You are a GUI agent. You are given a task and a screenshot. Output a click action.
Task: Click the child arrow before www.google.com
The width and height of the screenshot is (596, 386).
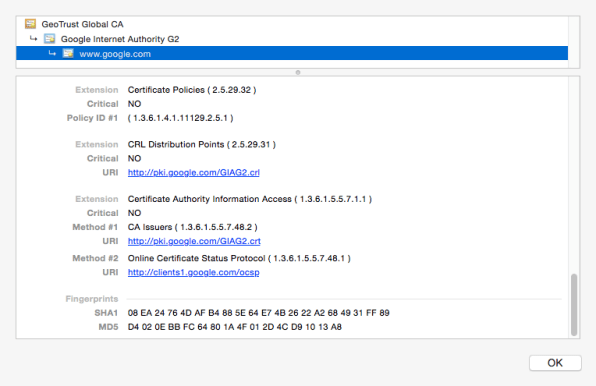[x=52, y=53]
